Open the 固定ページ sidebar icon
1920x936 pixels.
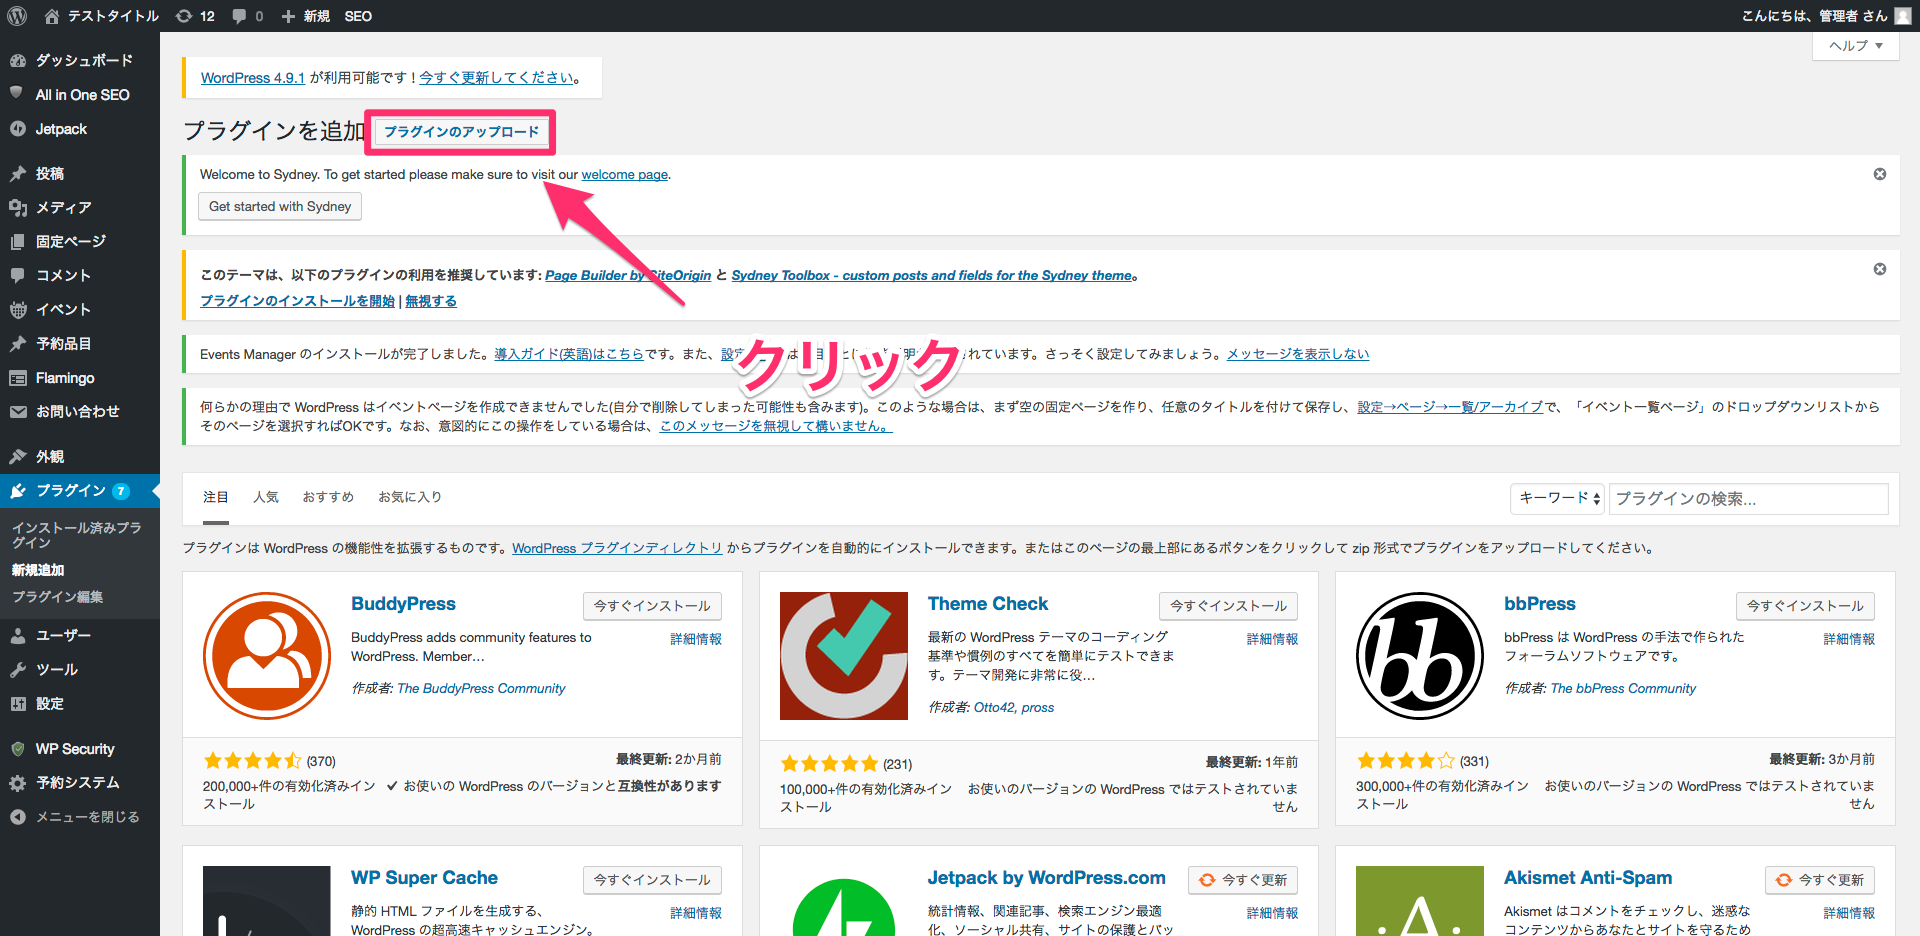pyautogui.click(x=17, y=241)
